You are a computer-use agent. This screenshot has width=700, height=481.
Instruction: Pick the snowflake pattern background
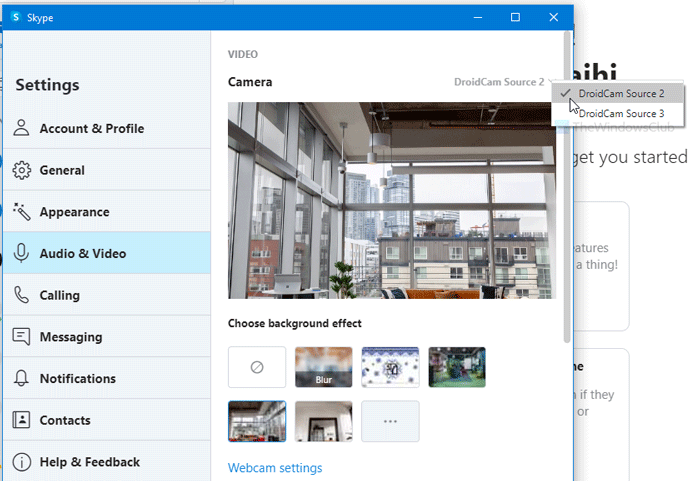[x=390, y=367]
